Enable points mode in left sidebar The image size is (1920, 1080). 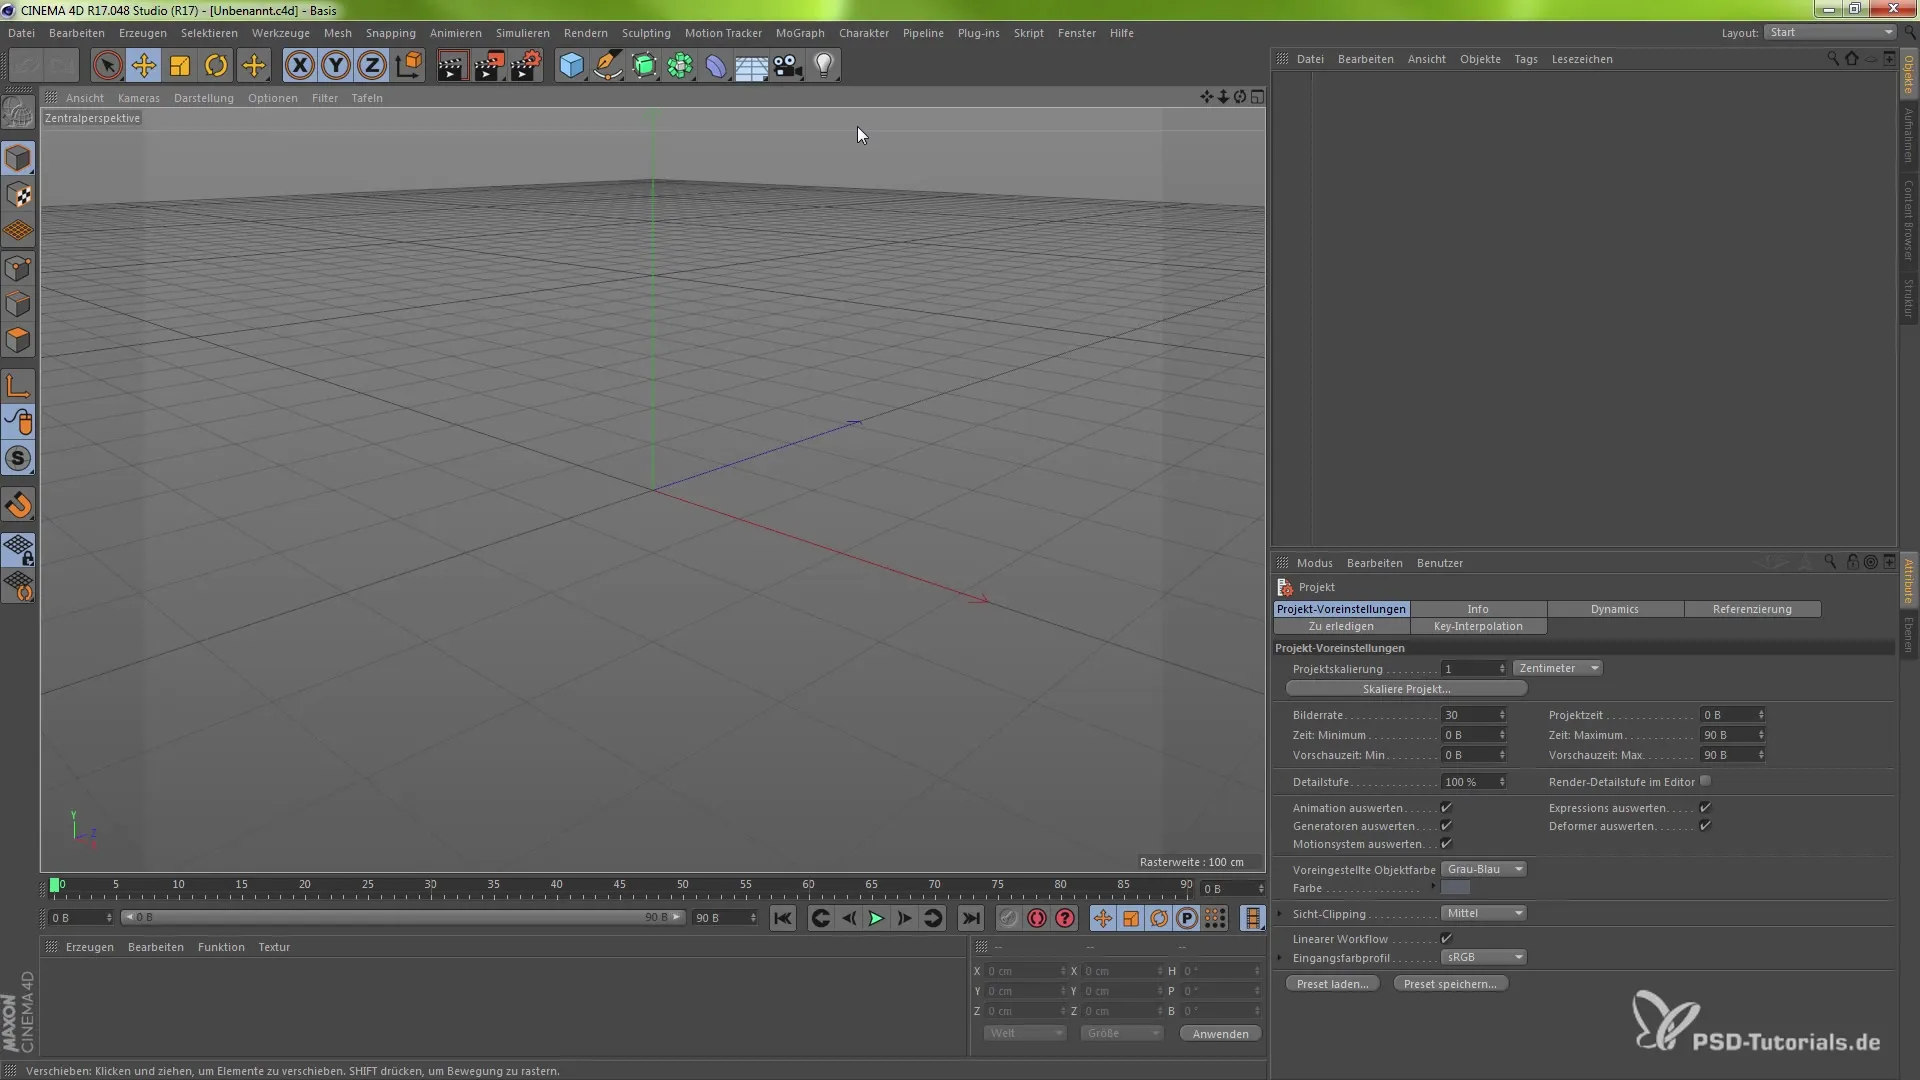pos(18,268)
